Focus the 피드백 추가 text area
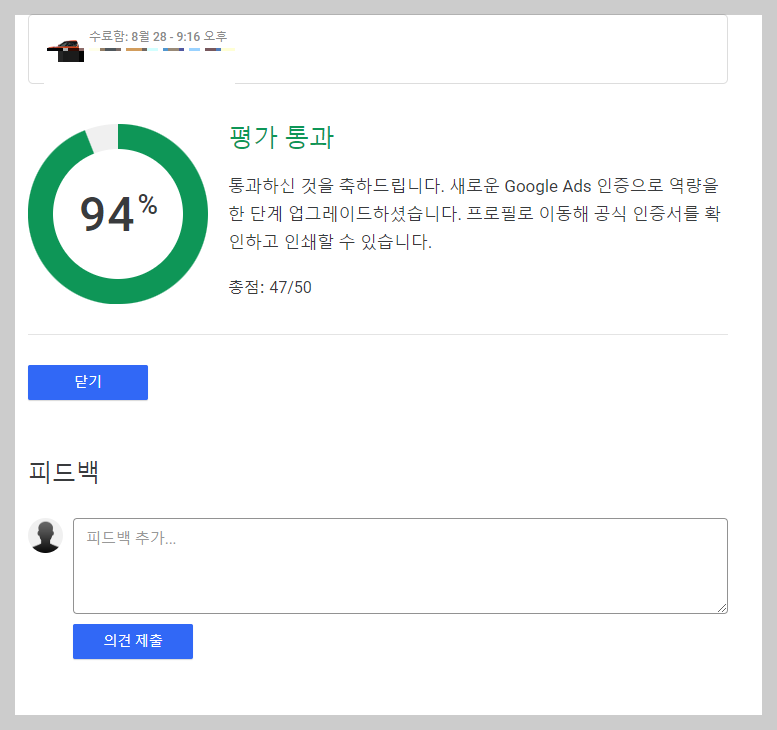Screen dimensions: 777x730 [x=400, y=565]
